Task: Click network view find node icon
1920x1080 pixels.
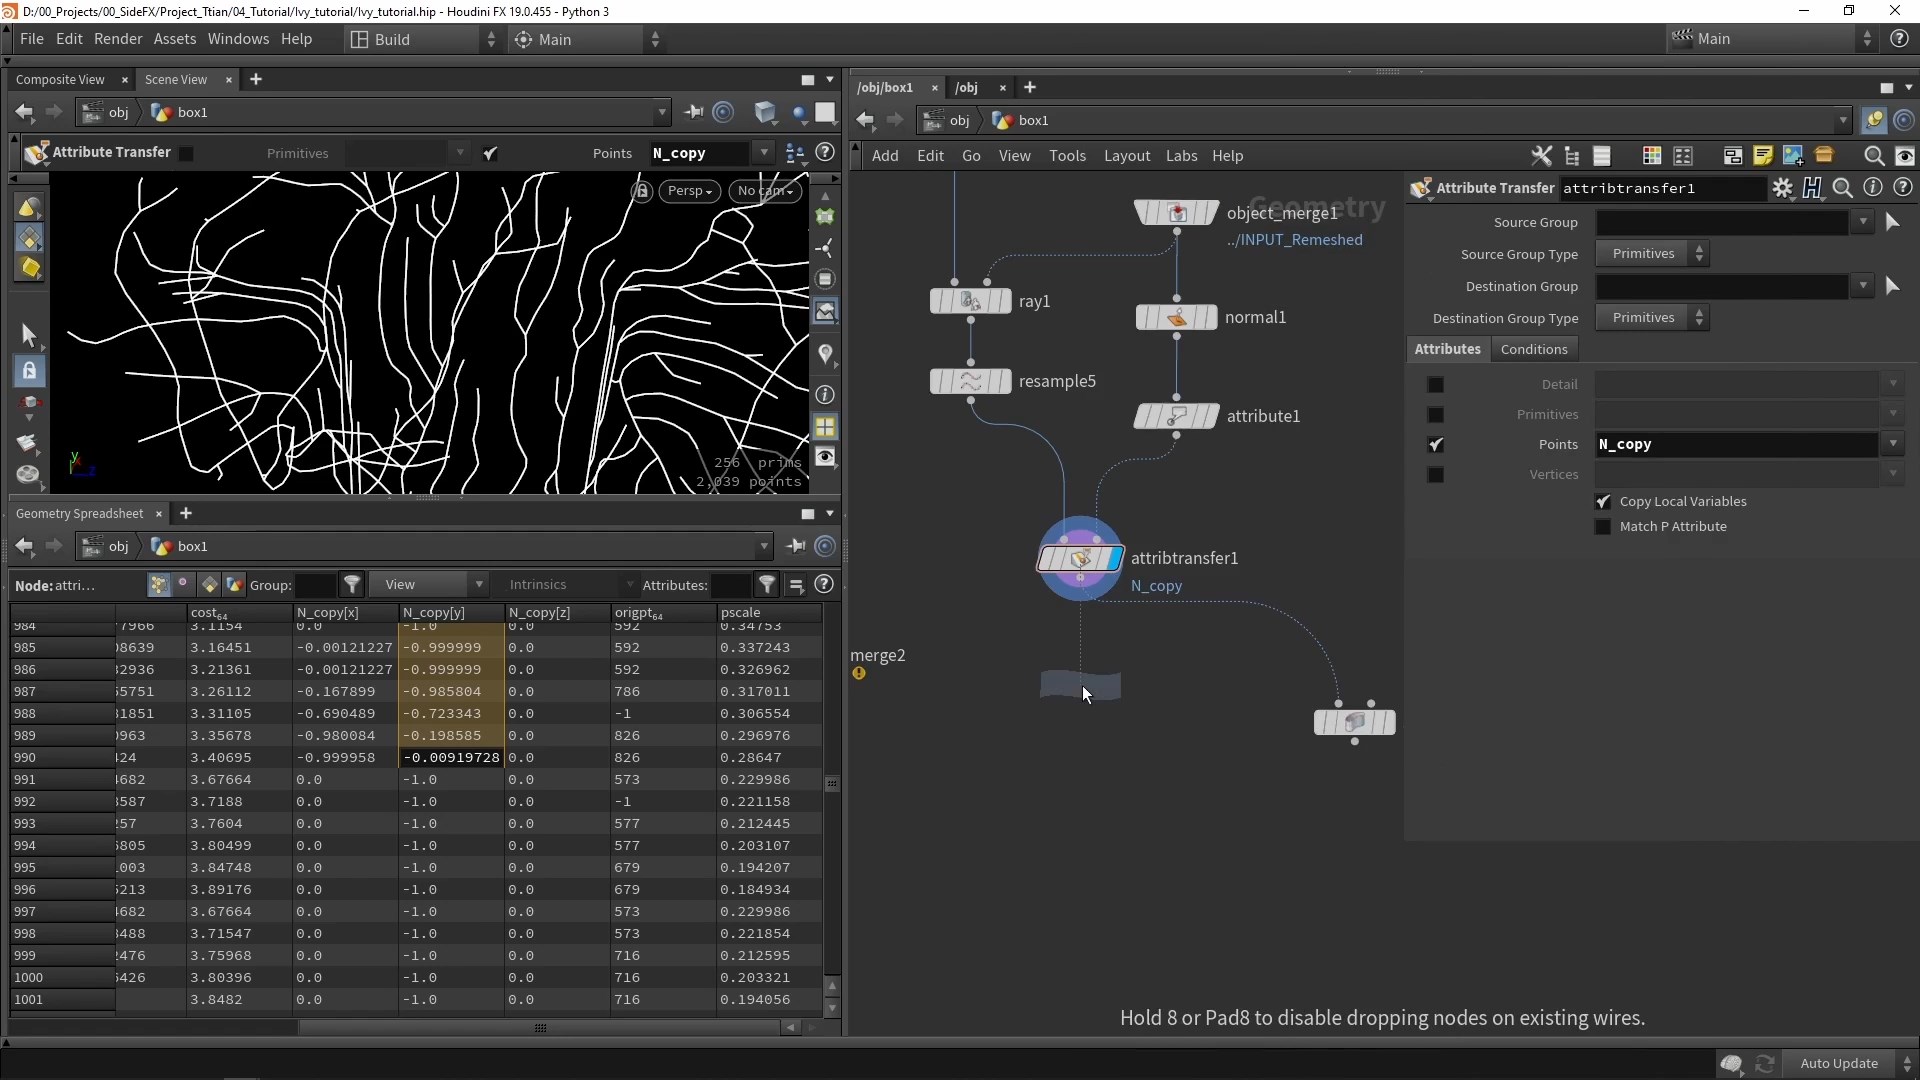Action: [x=1874, y=156]
